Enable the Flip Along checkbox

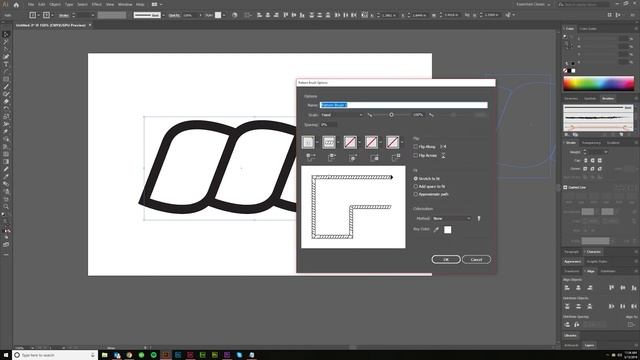[x=416, y=146]
